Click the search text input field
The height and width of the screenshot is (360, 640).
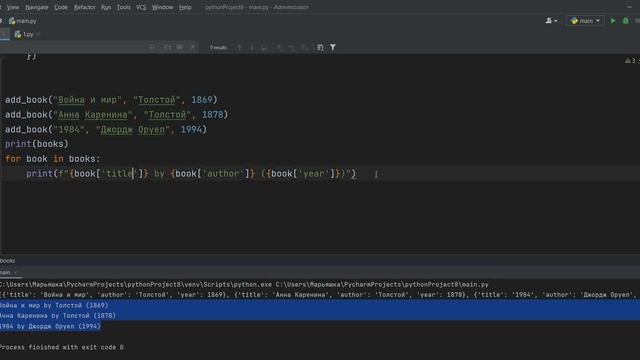[x=73, y=47]
